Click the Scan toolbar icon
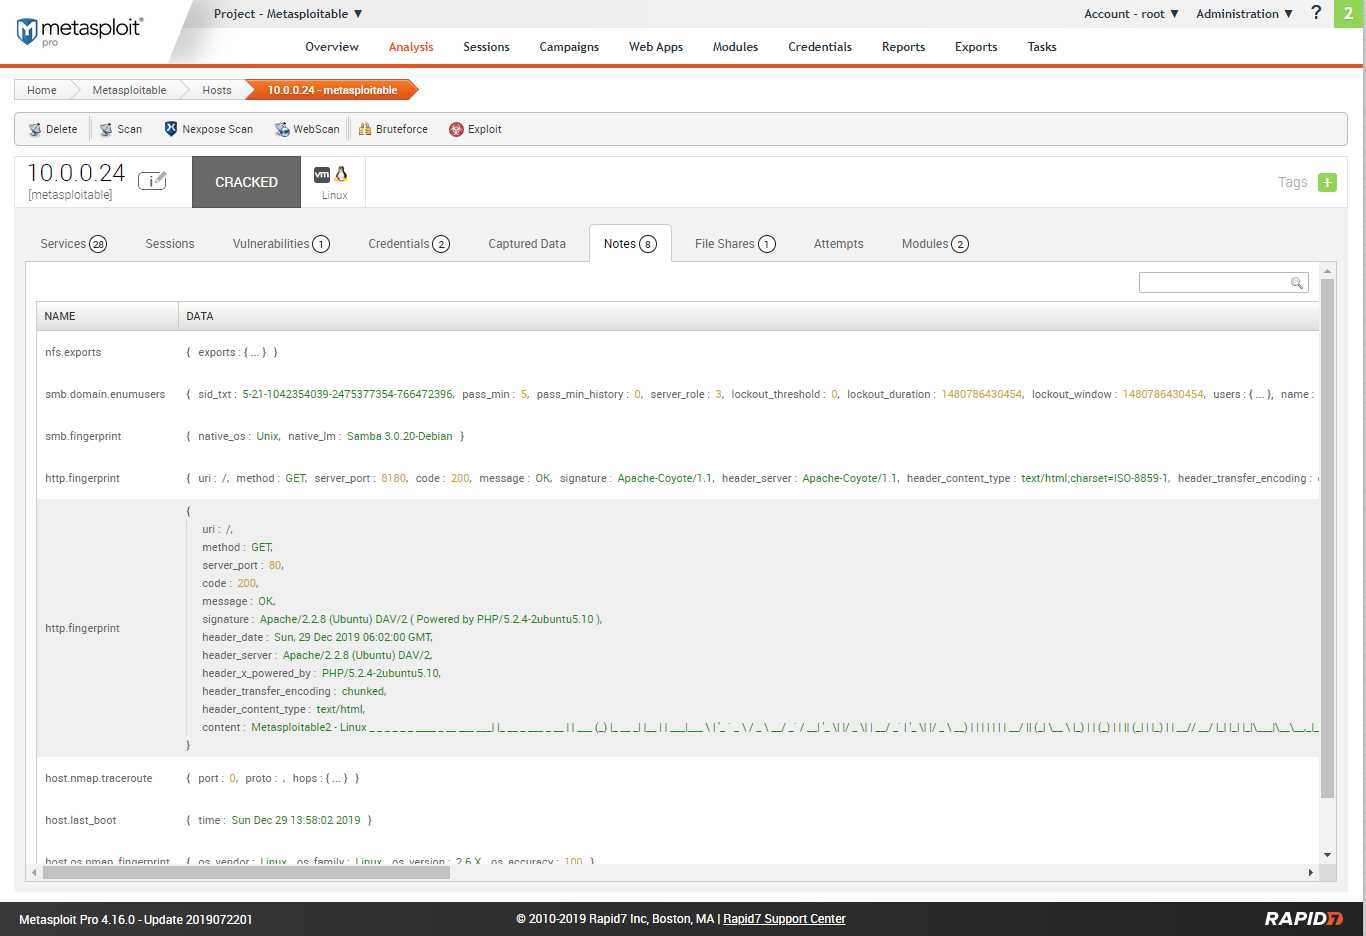Viewport: 1366px width, 936px height. pyautogui.click(x=106, y=129)
